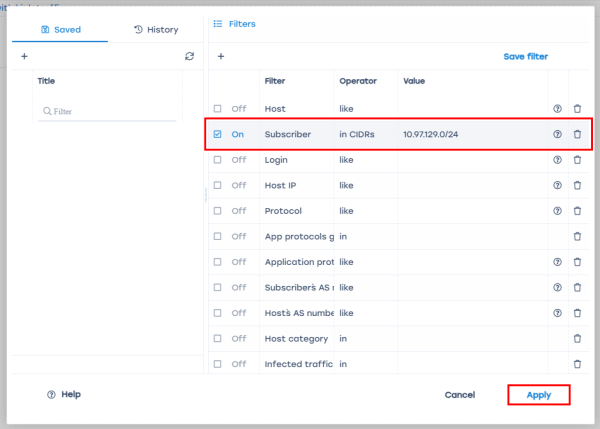Screen dimensions: 600x429
Task: Uncheck the Subscriber filter checkbox
Action: [x=218, y=134]
